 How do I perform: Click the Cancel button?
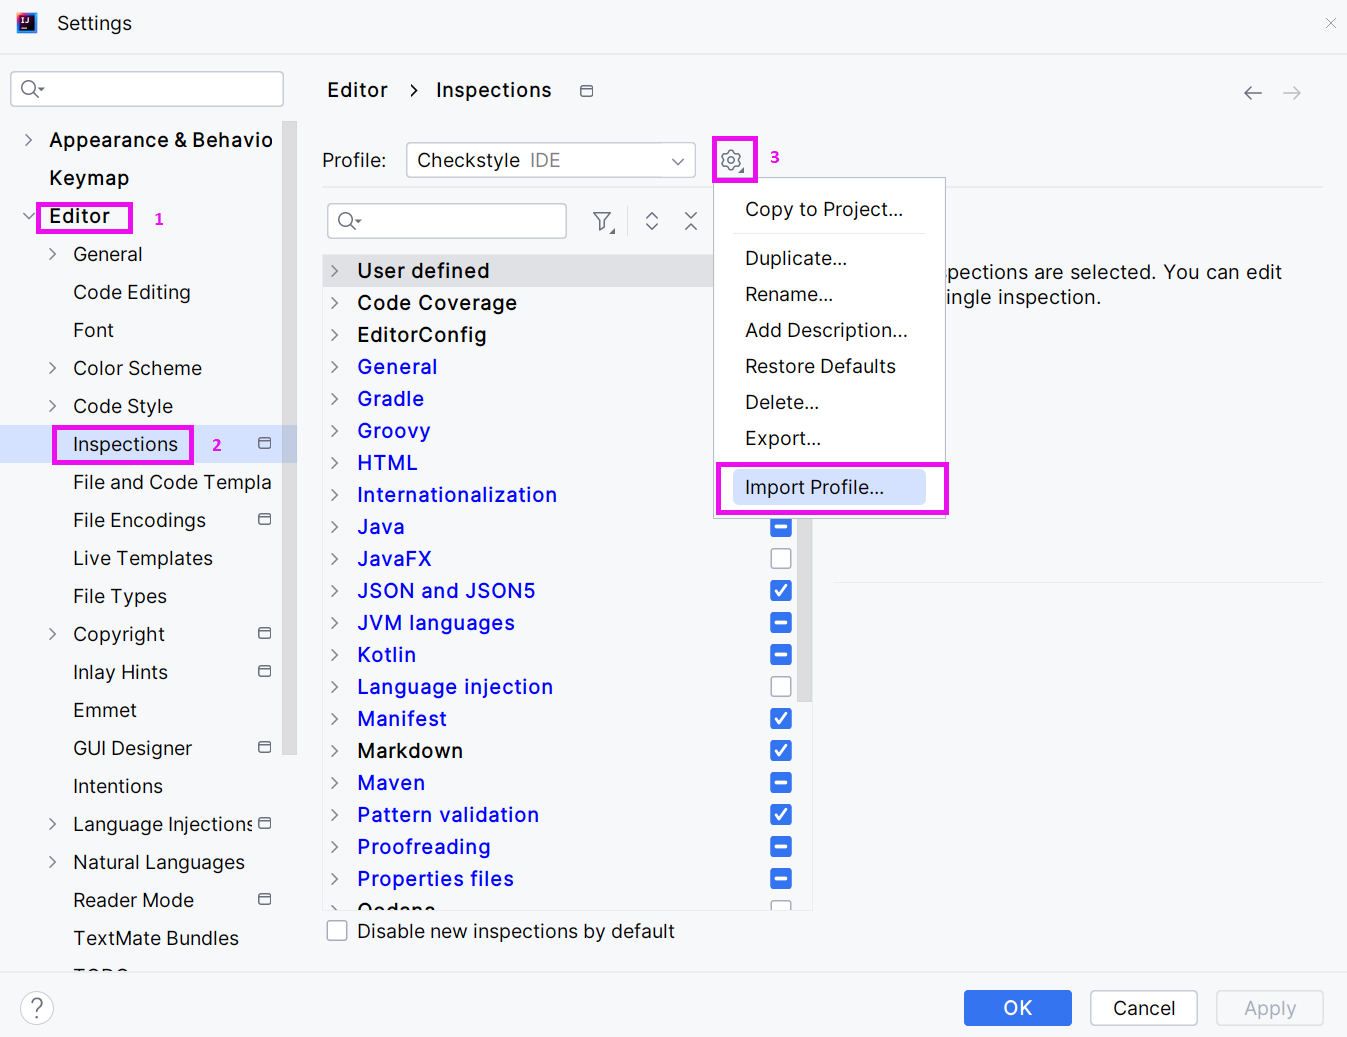tap(1143, 1008)
